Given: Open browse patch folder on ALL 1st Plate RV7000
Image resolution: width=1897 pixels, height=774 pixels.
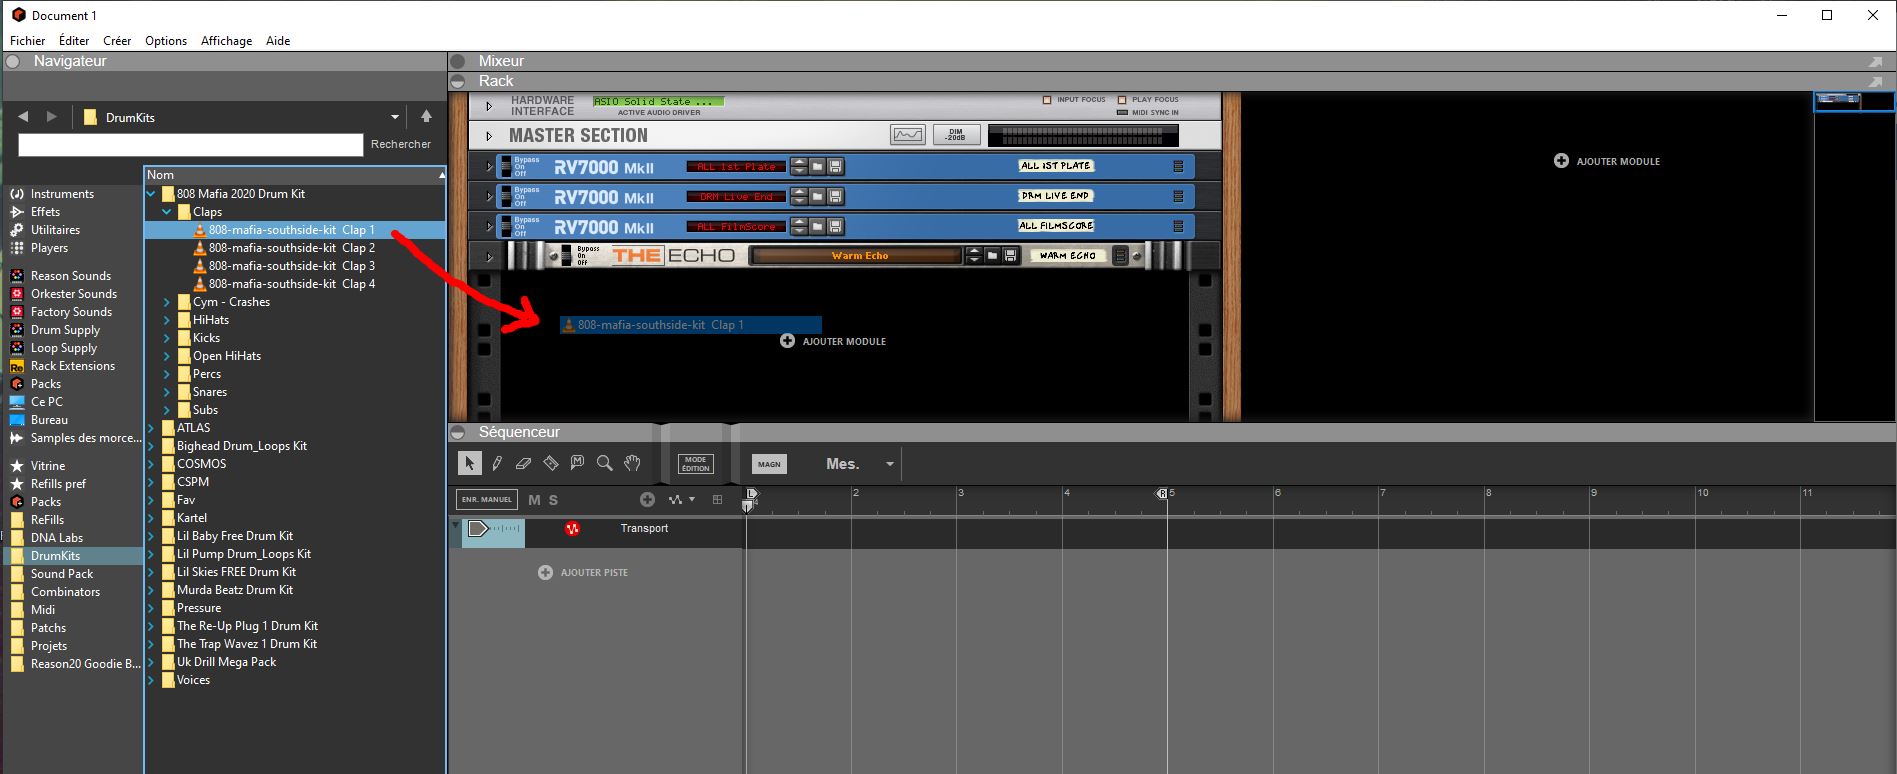Looking at the screenshot, I should [817, 166].
